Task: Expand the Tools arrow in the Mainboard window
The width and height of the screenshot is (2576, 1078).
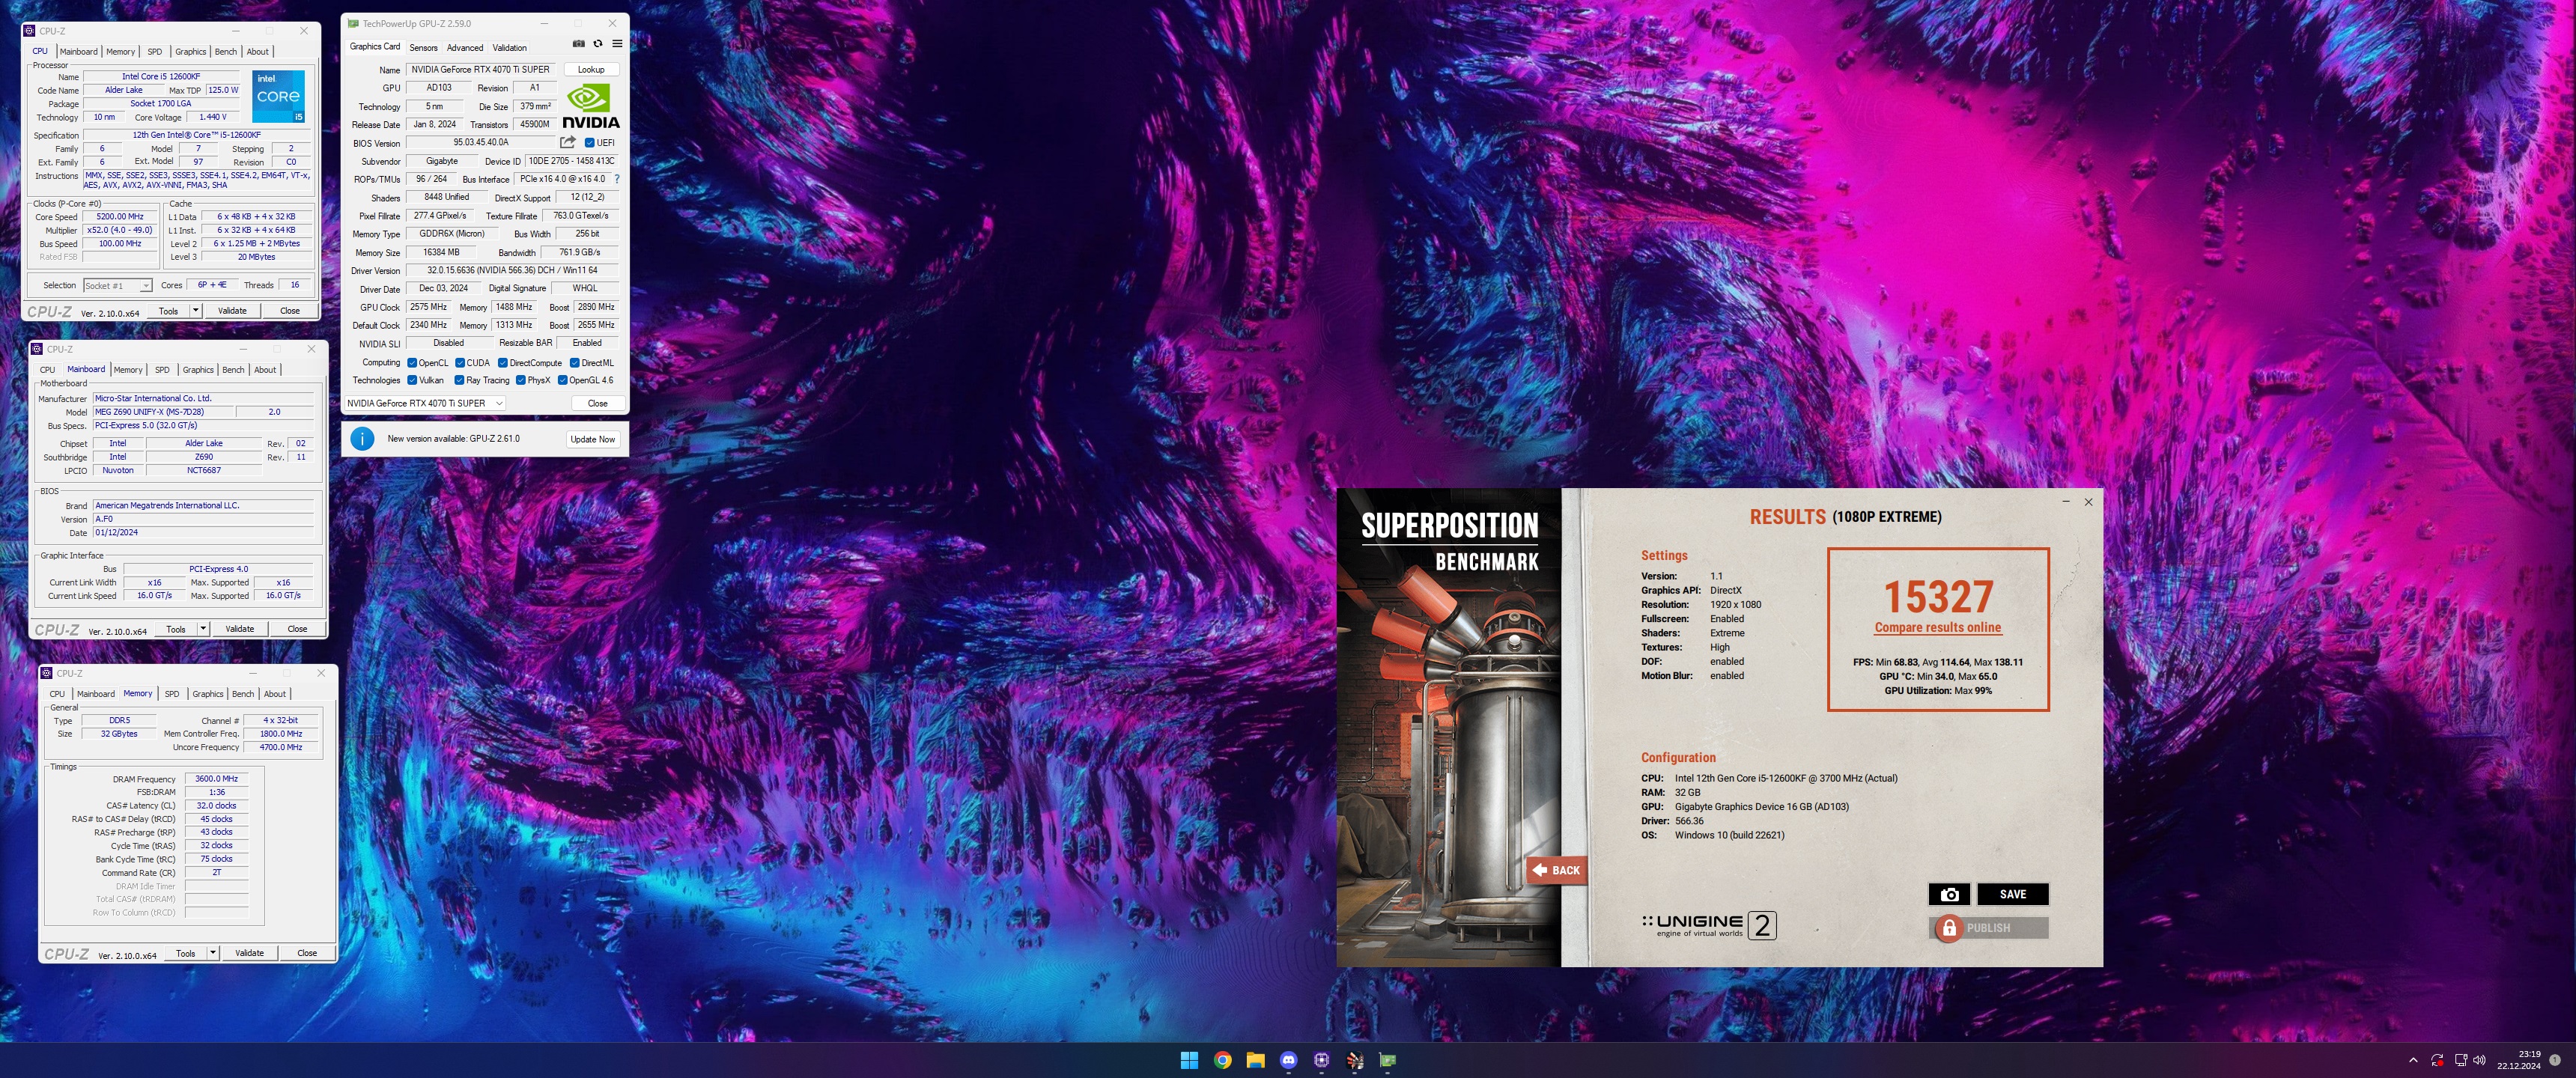Action: [203, 629]
